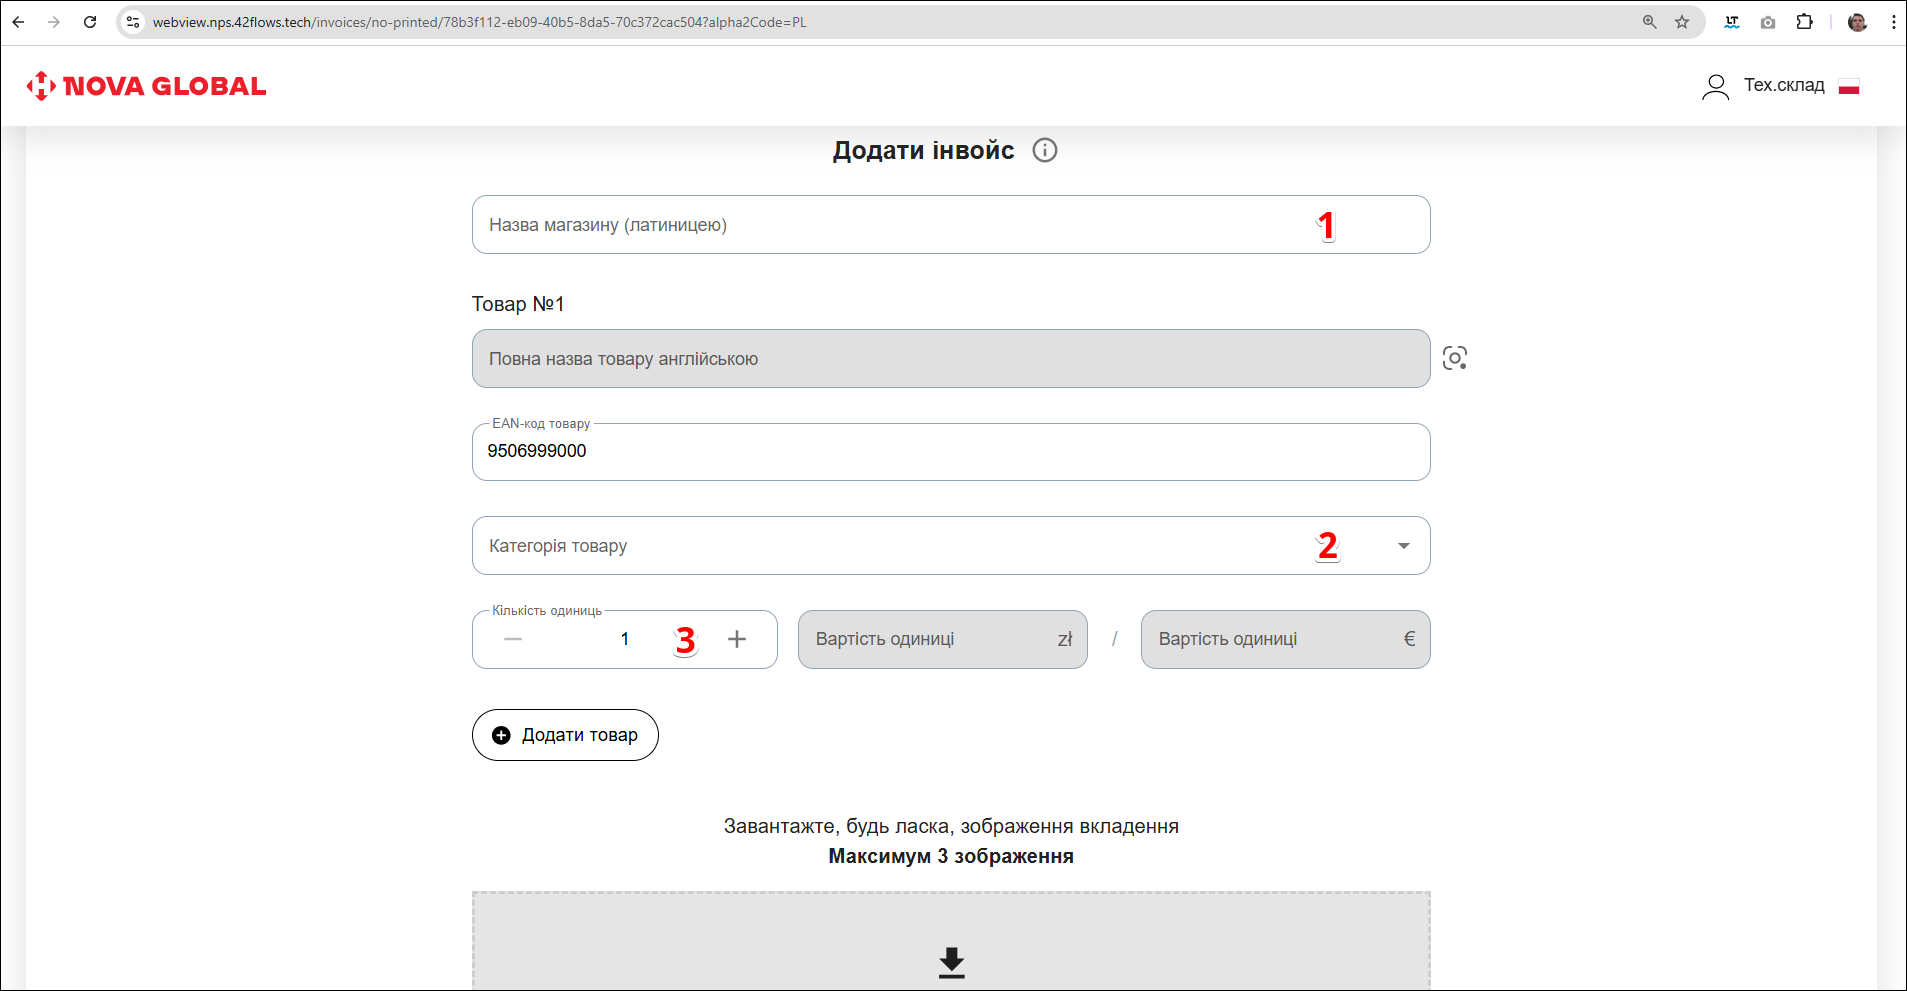Click the info icon beside Додати інвойс

pos(1044,150)
